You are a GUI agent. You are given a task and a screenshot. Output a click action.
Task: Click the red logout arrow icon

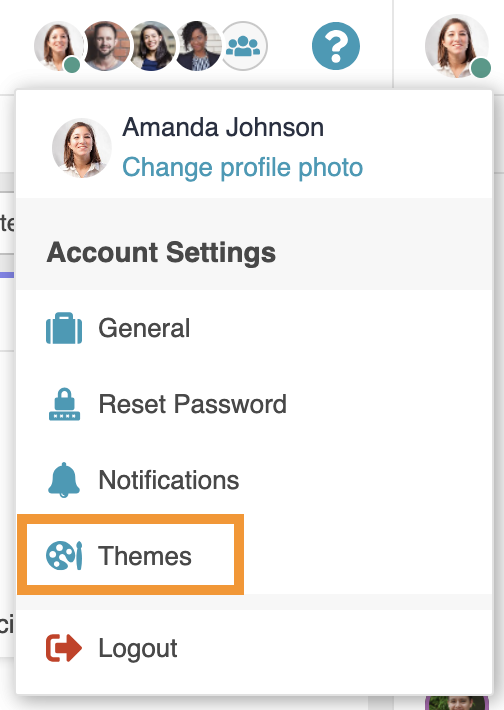[x=64, y=648]
